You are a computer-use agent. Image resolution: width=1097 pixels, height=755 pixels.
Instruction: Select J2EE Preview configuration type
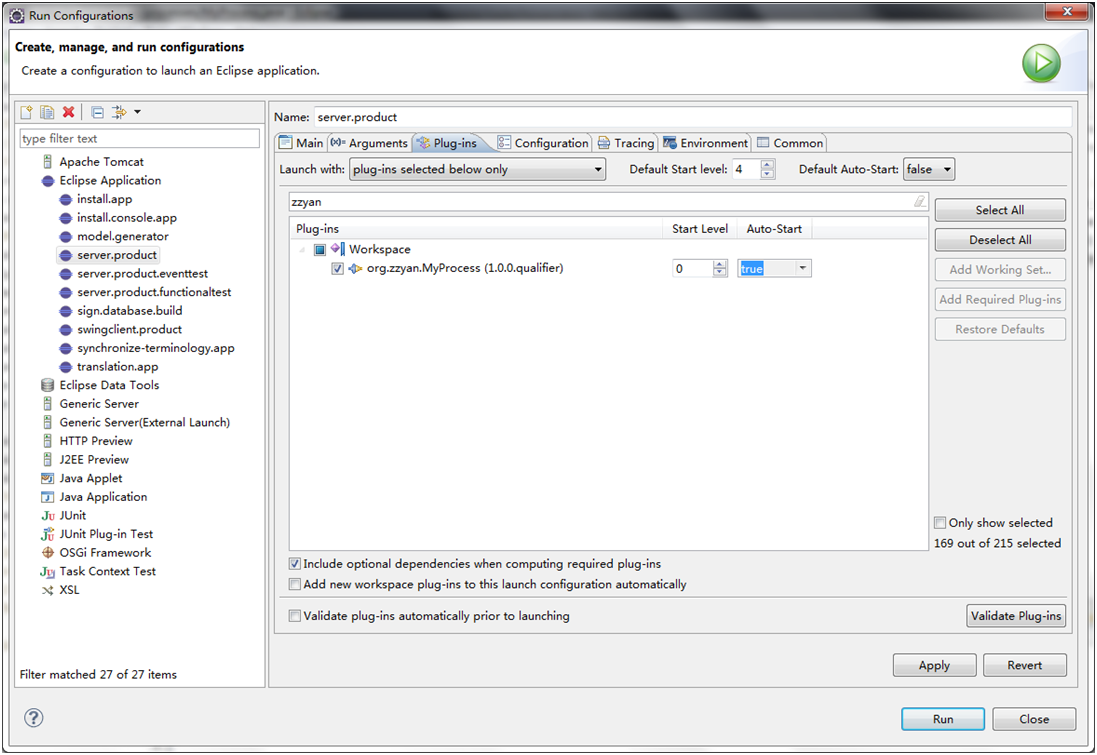(x=94, y=460)
